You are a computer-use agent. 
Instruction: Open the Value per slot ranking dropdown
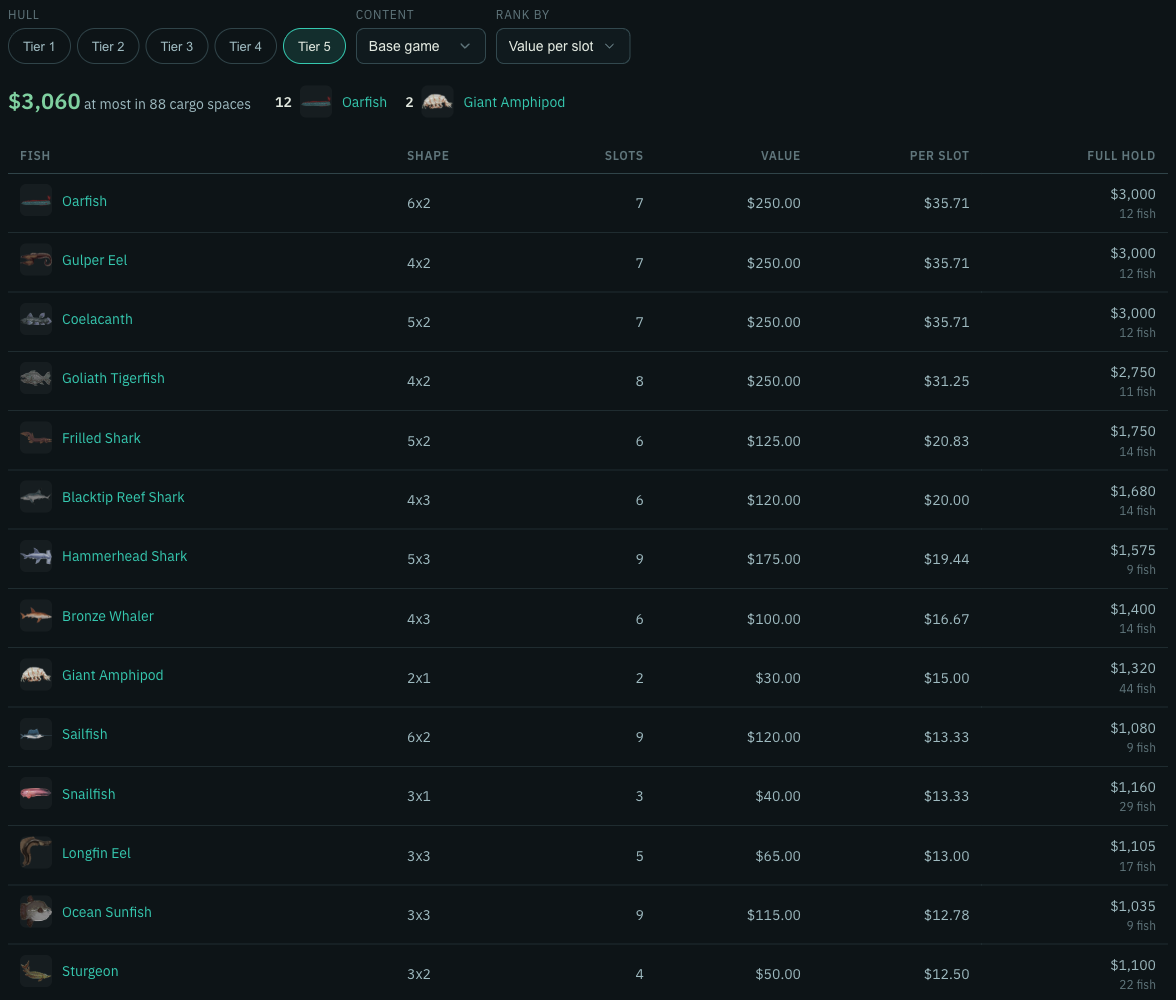[562, 47]
